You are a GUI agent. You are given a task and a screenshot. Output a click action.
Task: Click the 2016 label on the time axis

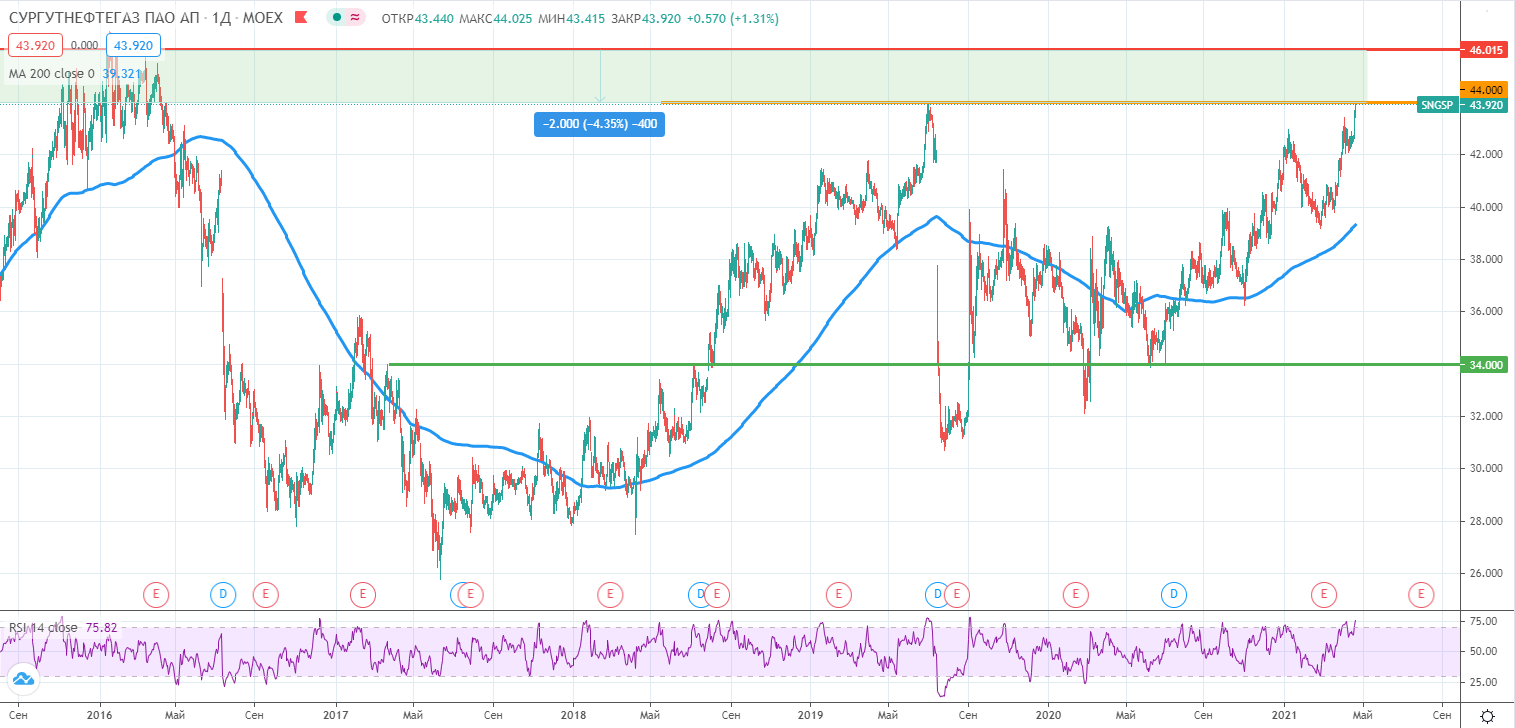point(98,716)
